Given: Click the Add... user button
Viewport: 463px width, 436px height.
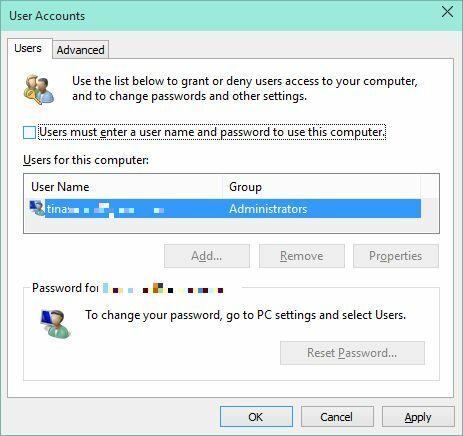Looking at the screenshot, I should coord(207,256).
